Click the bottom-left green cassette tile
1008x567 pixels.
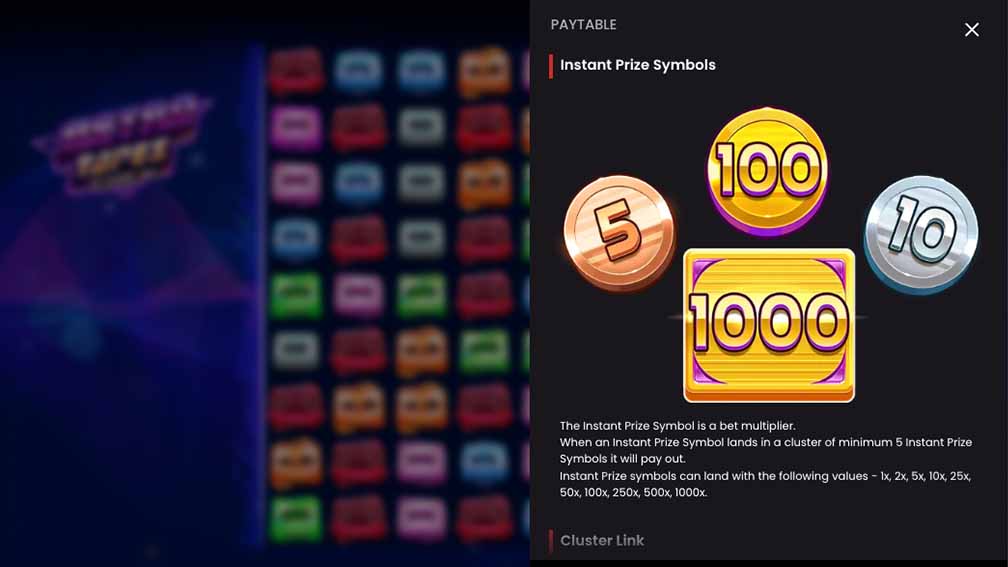point(296,518)
